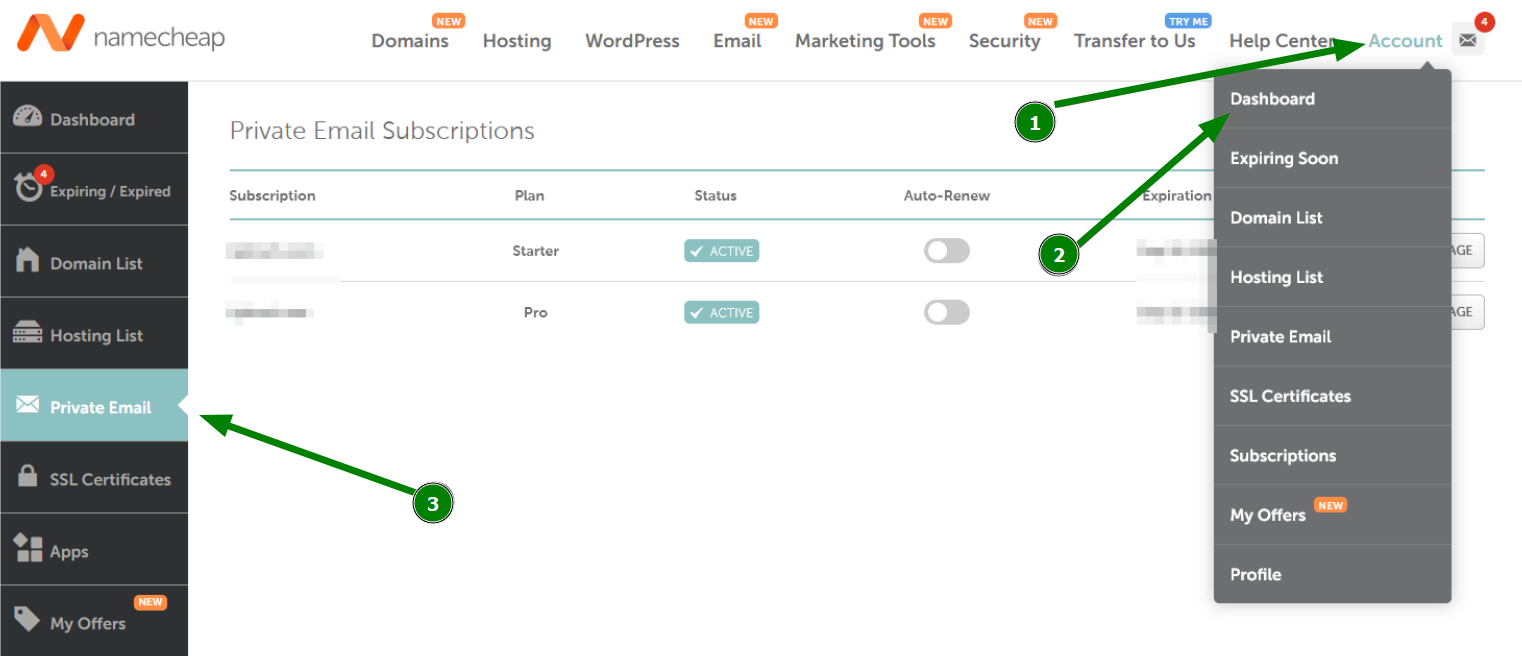Open messages via envelope icon showing 4
Viewport: 1522px width, 656px height.
point(1467,39)
